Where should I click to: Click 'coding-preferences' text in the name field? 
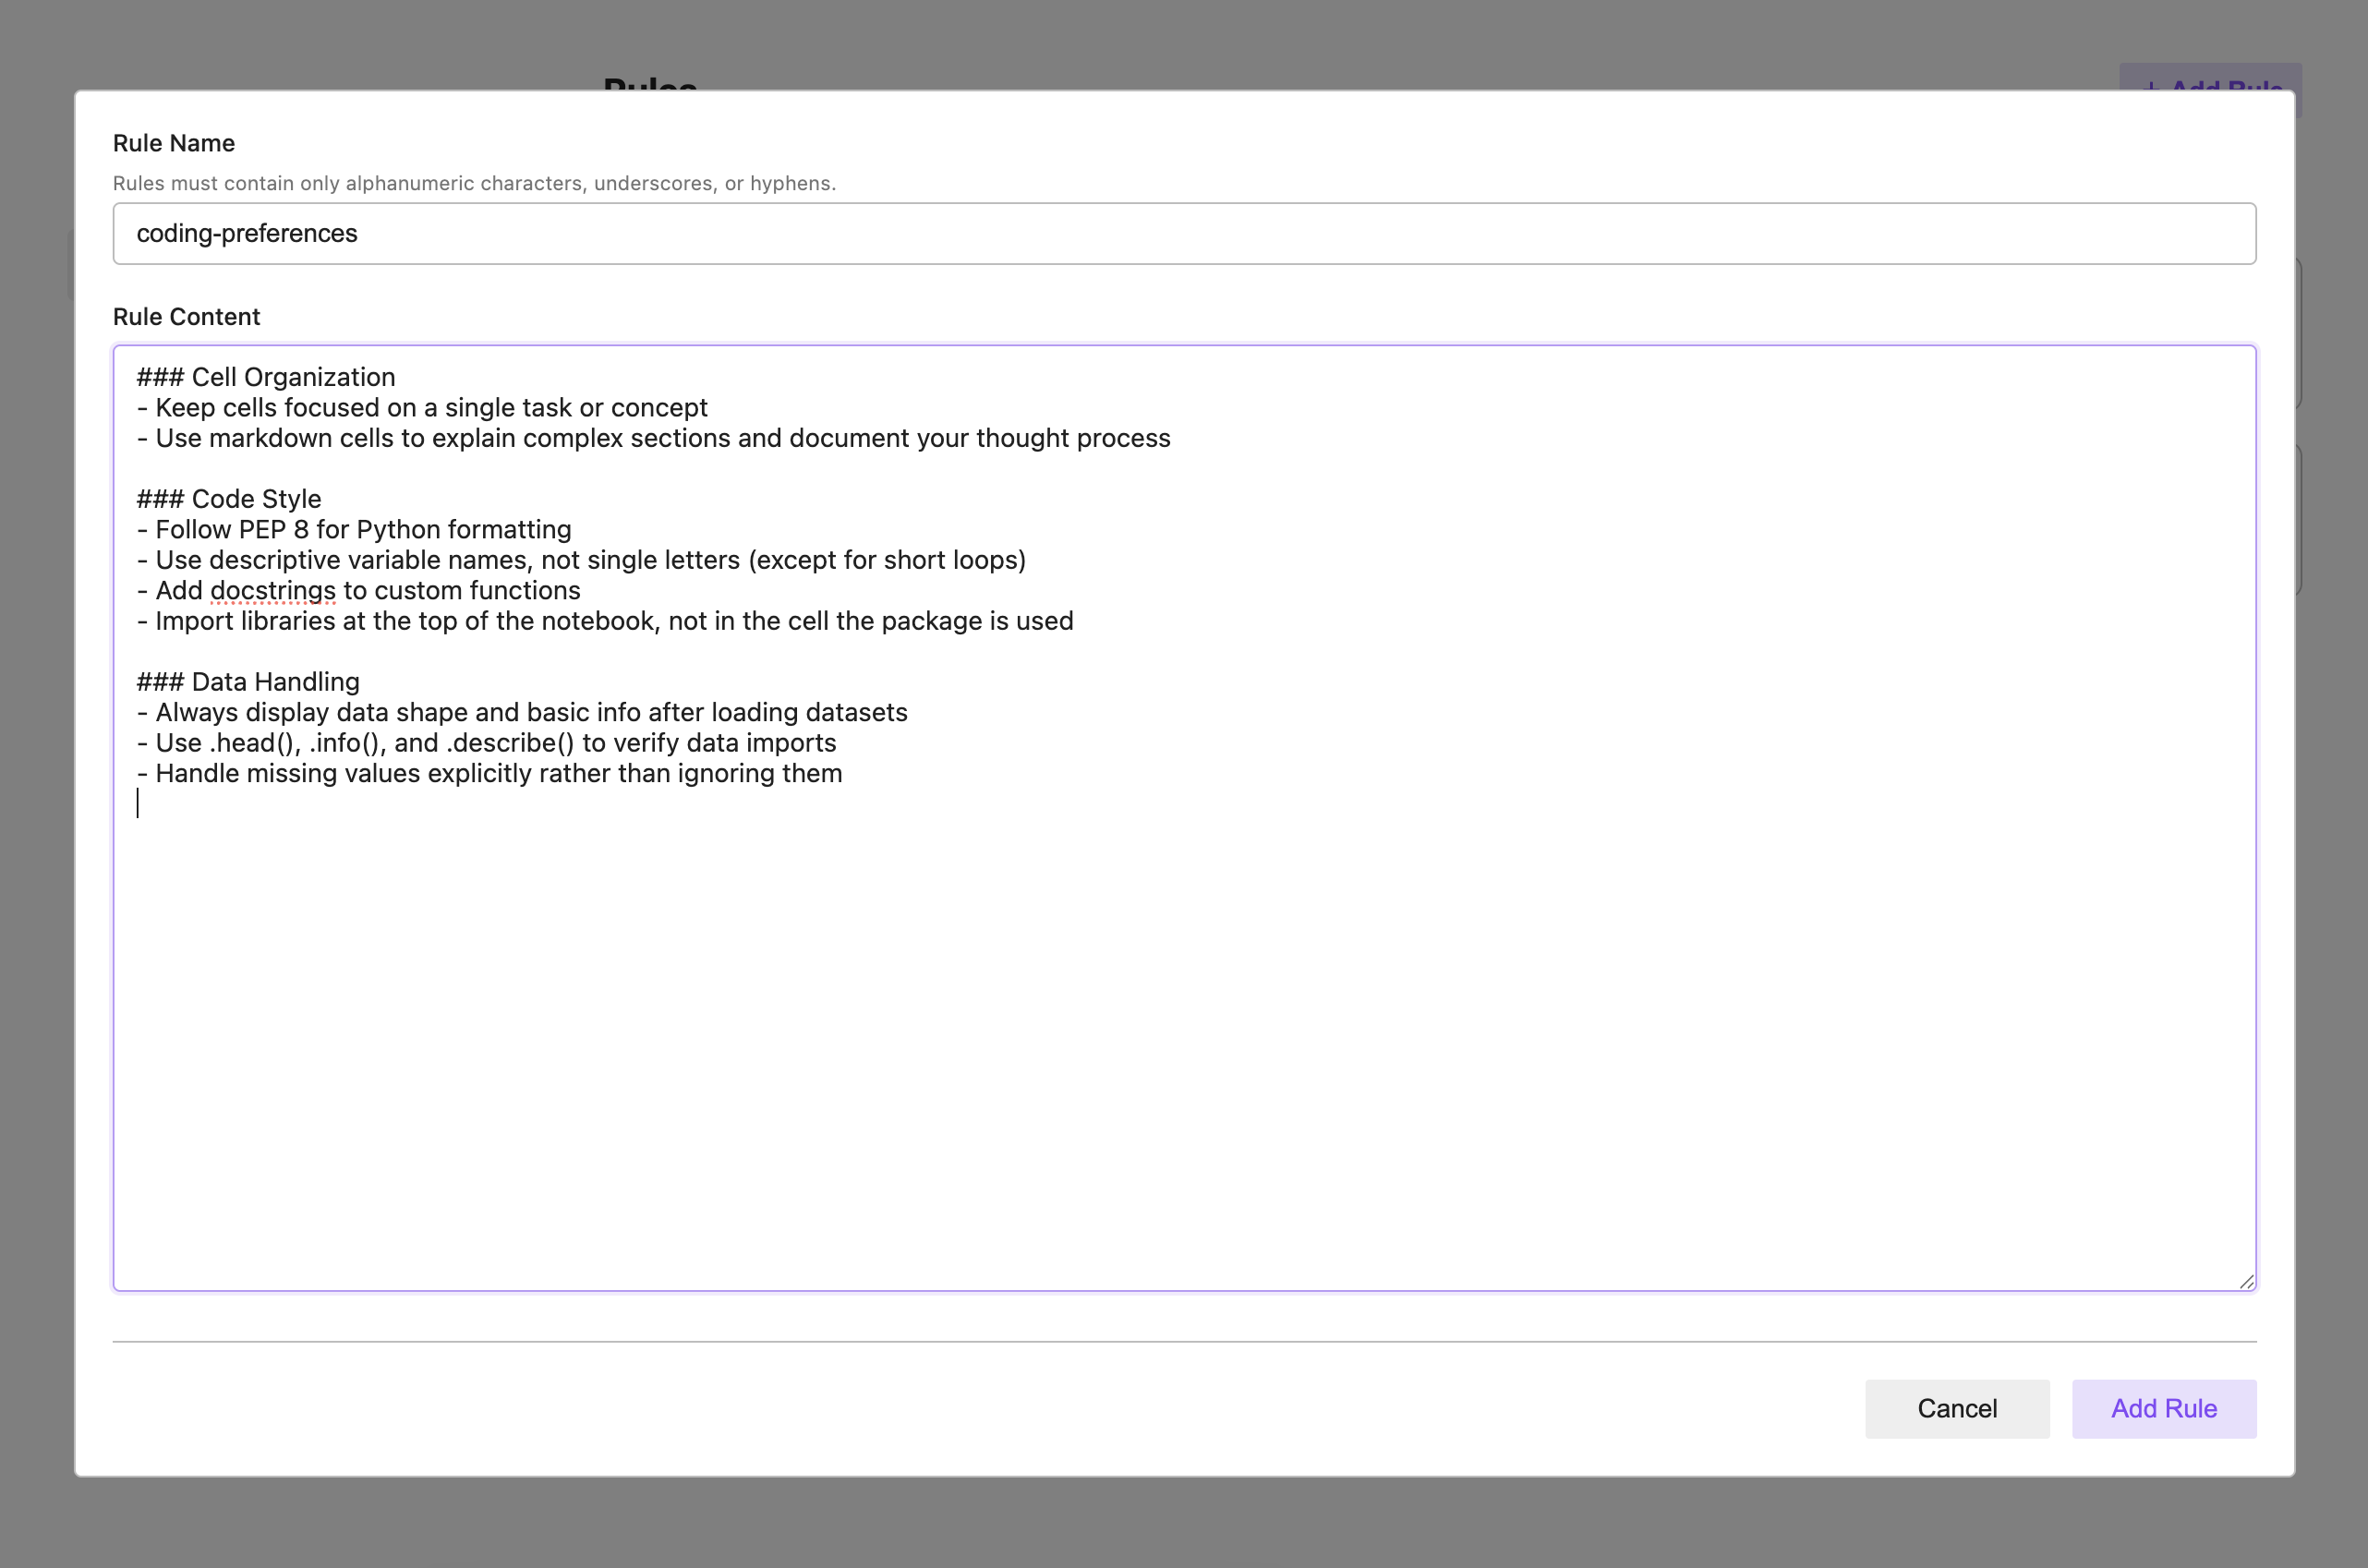(247, 234)
